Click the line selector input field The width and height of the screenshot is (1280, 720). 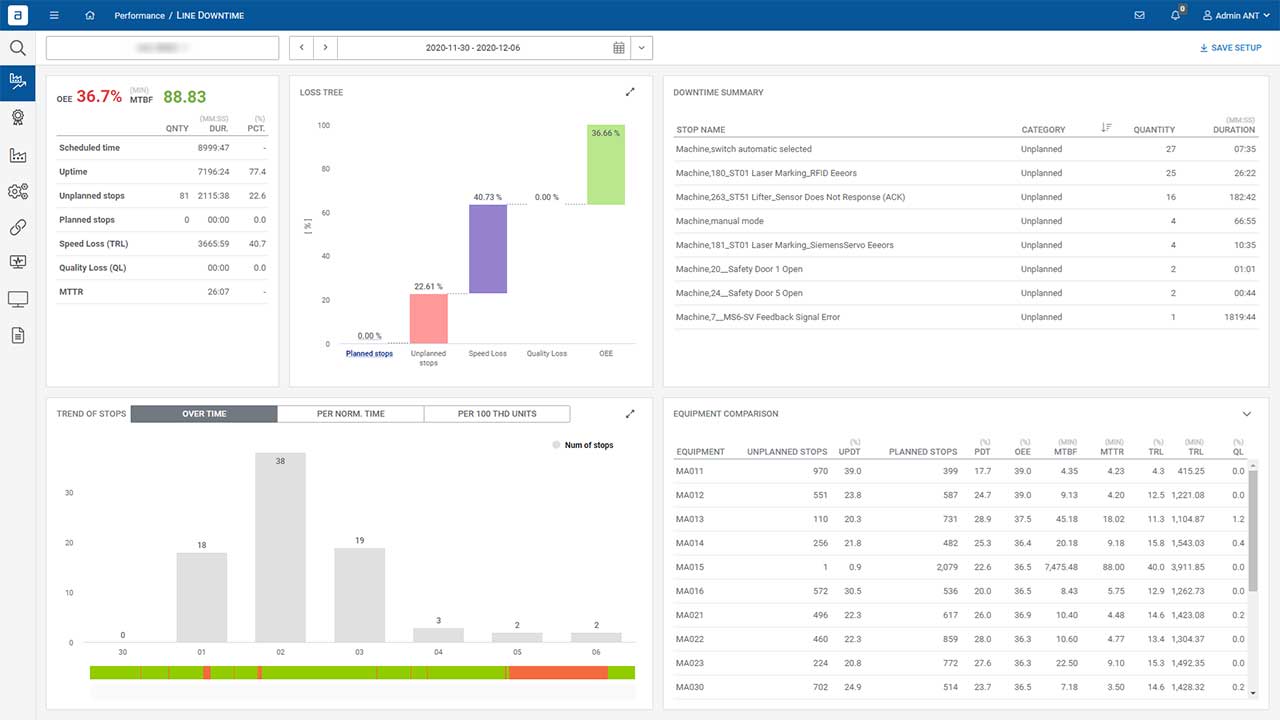[162, 48]
